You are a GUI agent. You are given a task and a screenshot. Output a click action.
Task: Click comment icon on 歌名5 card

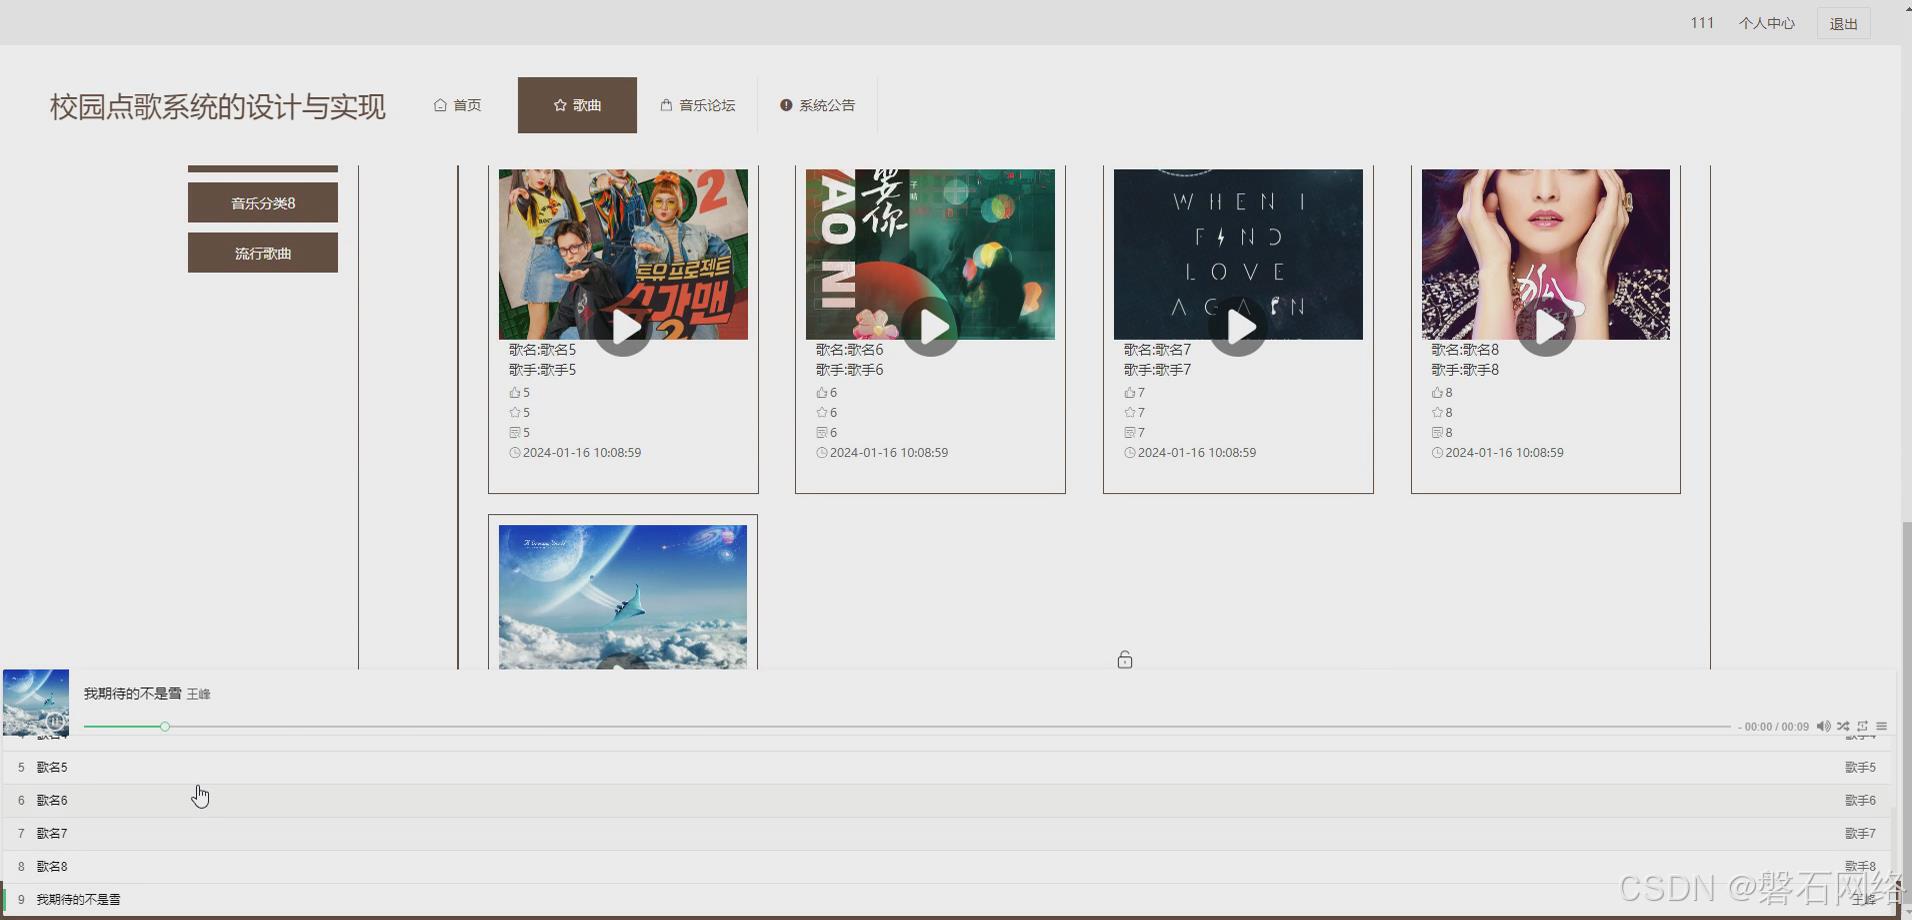tap(514, 433)
